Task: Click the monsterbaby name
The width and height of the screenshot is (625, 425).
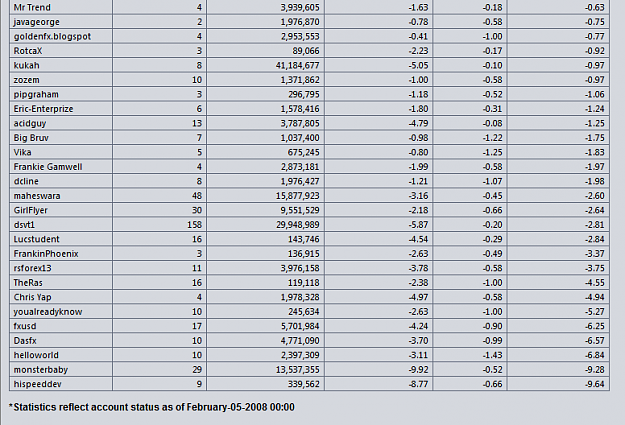Action: coord(41,370)
